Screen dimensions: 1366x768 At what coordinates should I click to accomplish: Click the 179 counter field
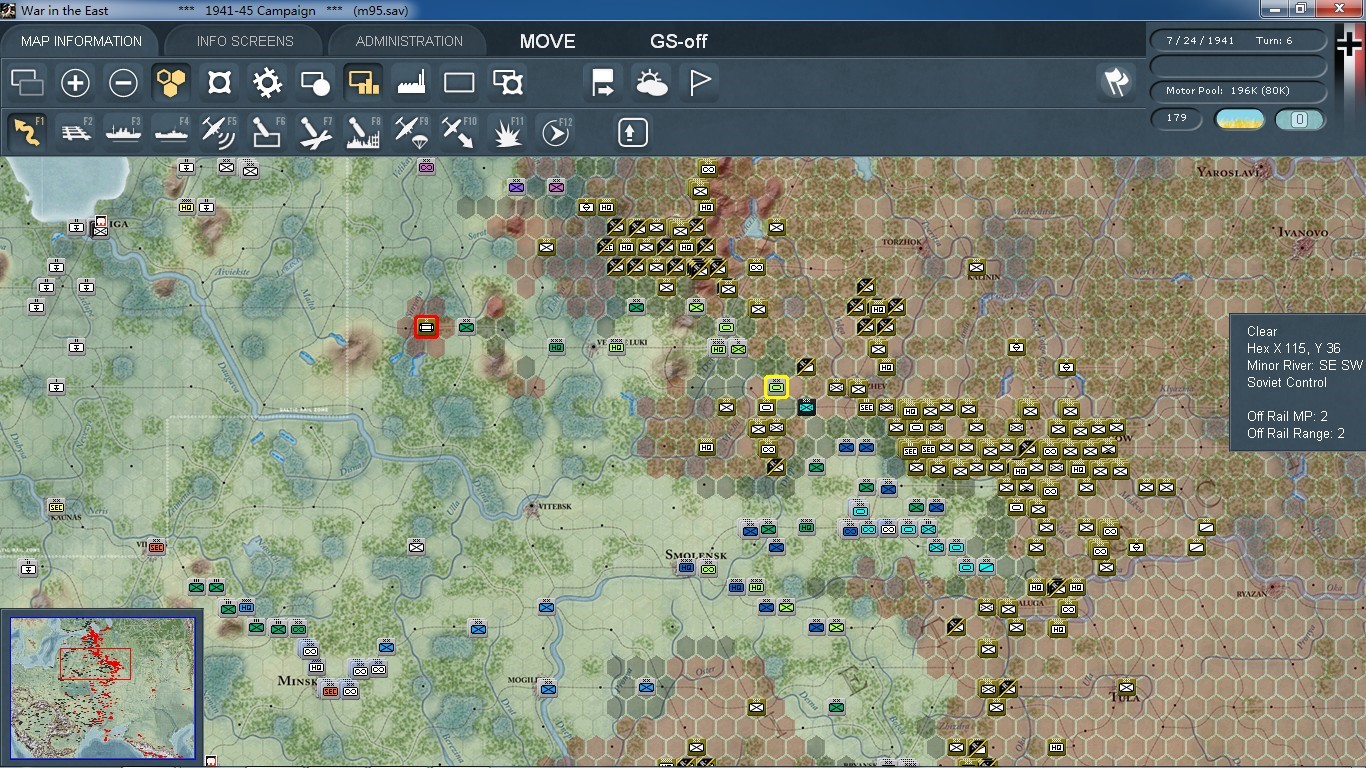[x=1176, y=118]
